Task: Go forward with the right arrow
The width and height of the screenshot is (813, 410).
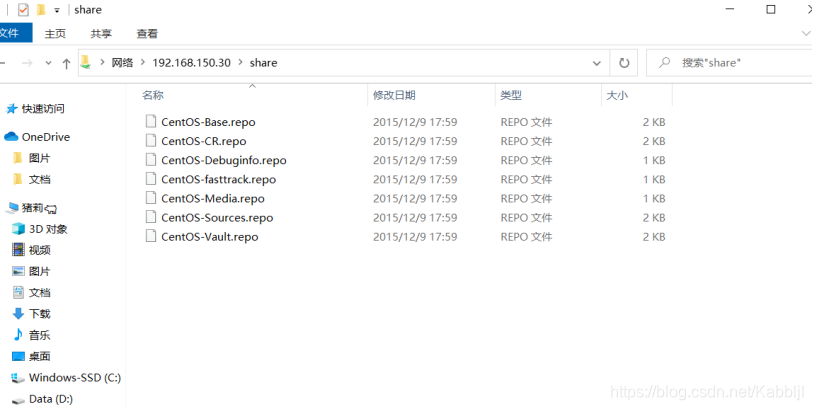Action: pos(27,63)
